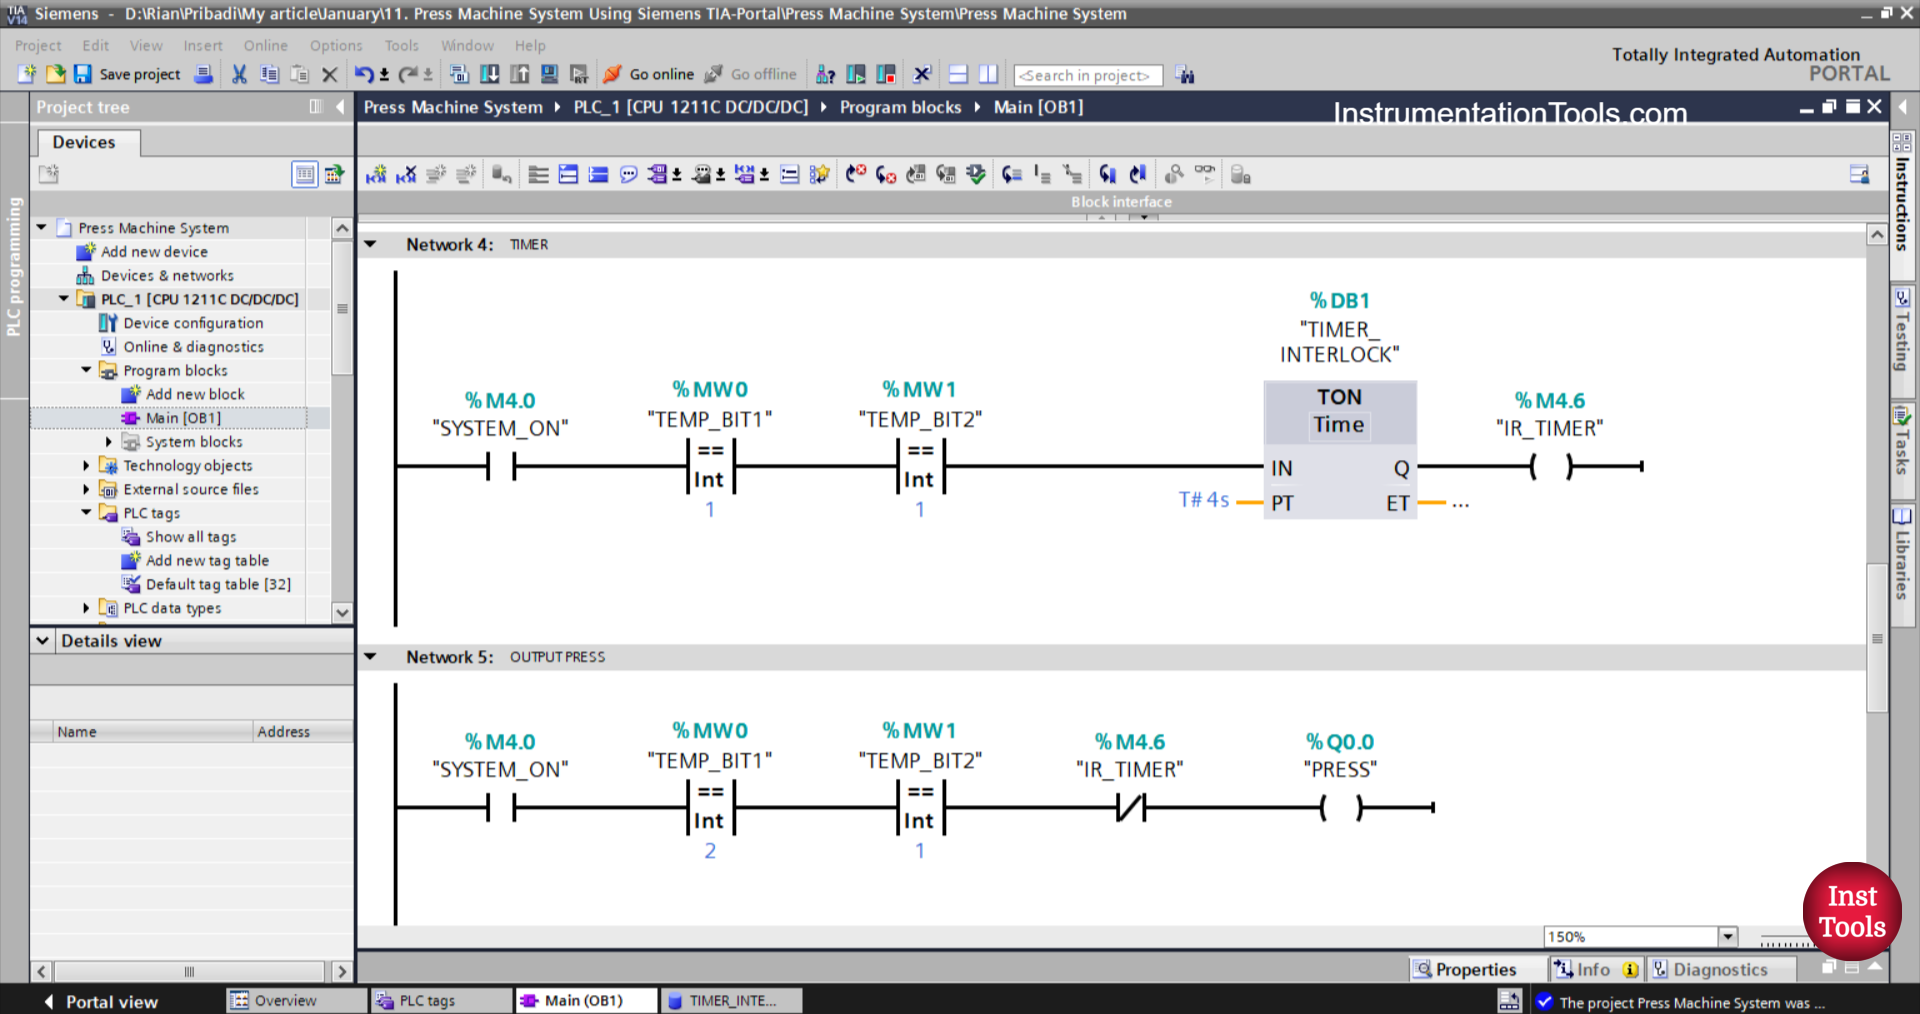The width and height of the screenshot is (1920, 1014).
Task: Click the Insert network icon in editor toolbar
Action: click(376, 175)
